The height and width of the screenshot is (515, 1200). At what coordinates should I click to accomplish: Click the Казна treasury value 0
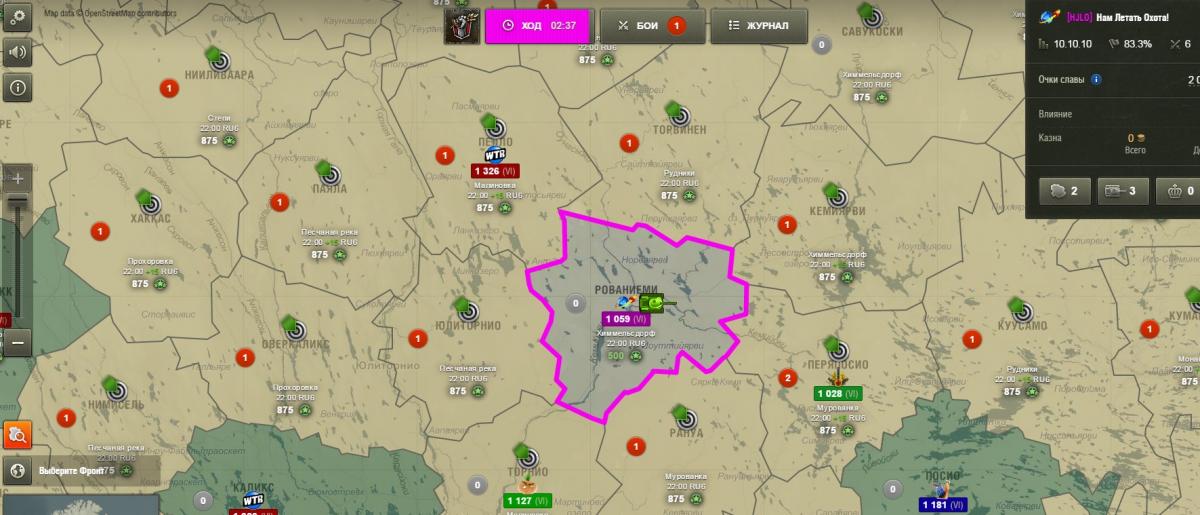1131,137
